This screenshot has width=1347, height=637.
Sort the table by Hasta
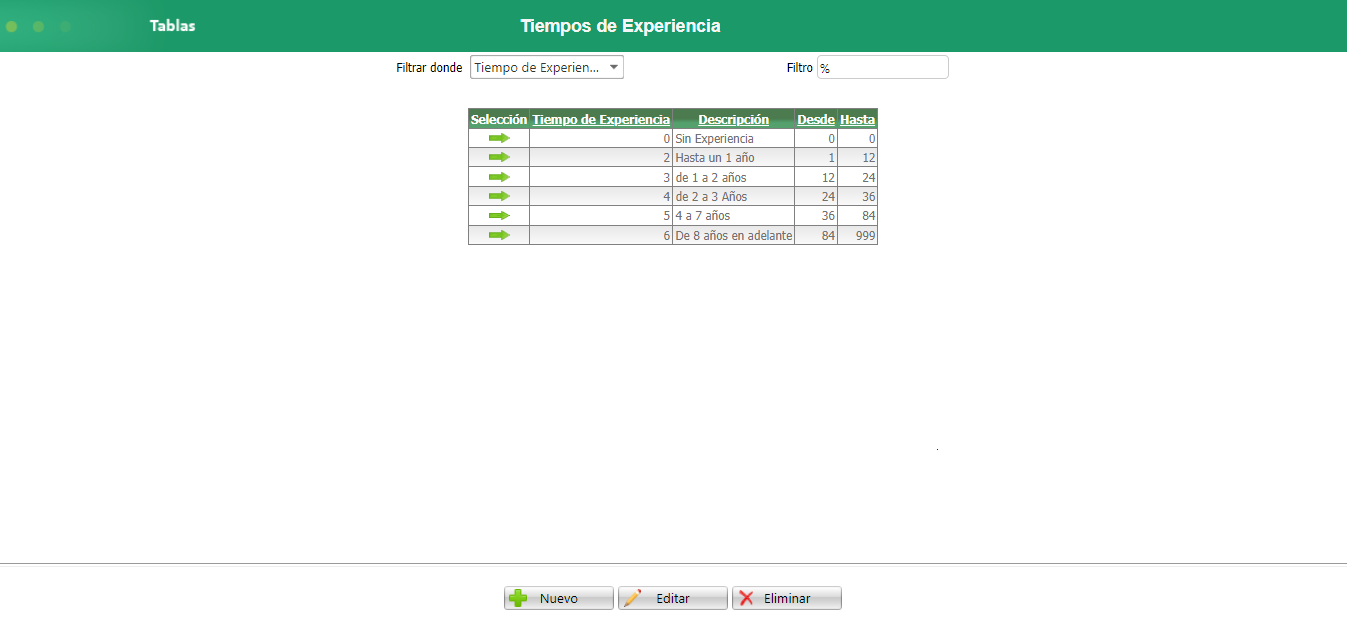tap(857, 119)
